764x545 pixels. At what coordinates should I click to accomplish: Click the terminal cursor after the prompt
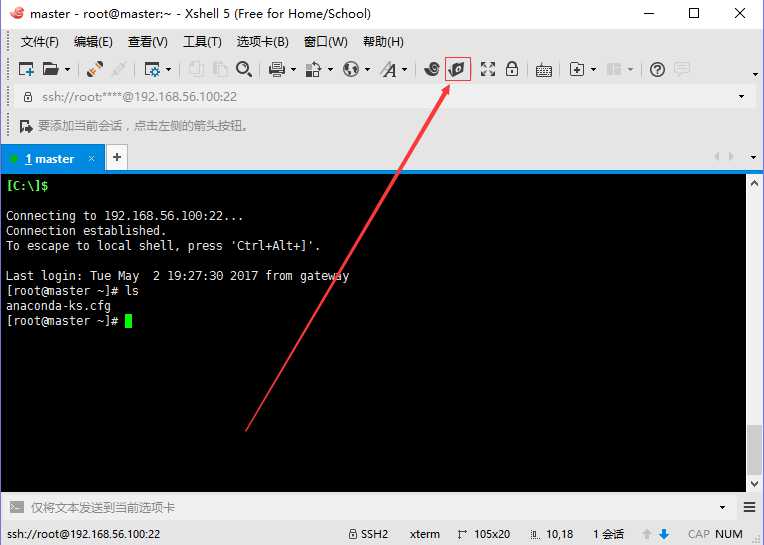pyautogui.click(x=128, y=321)
